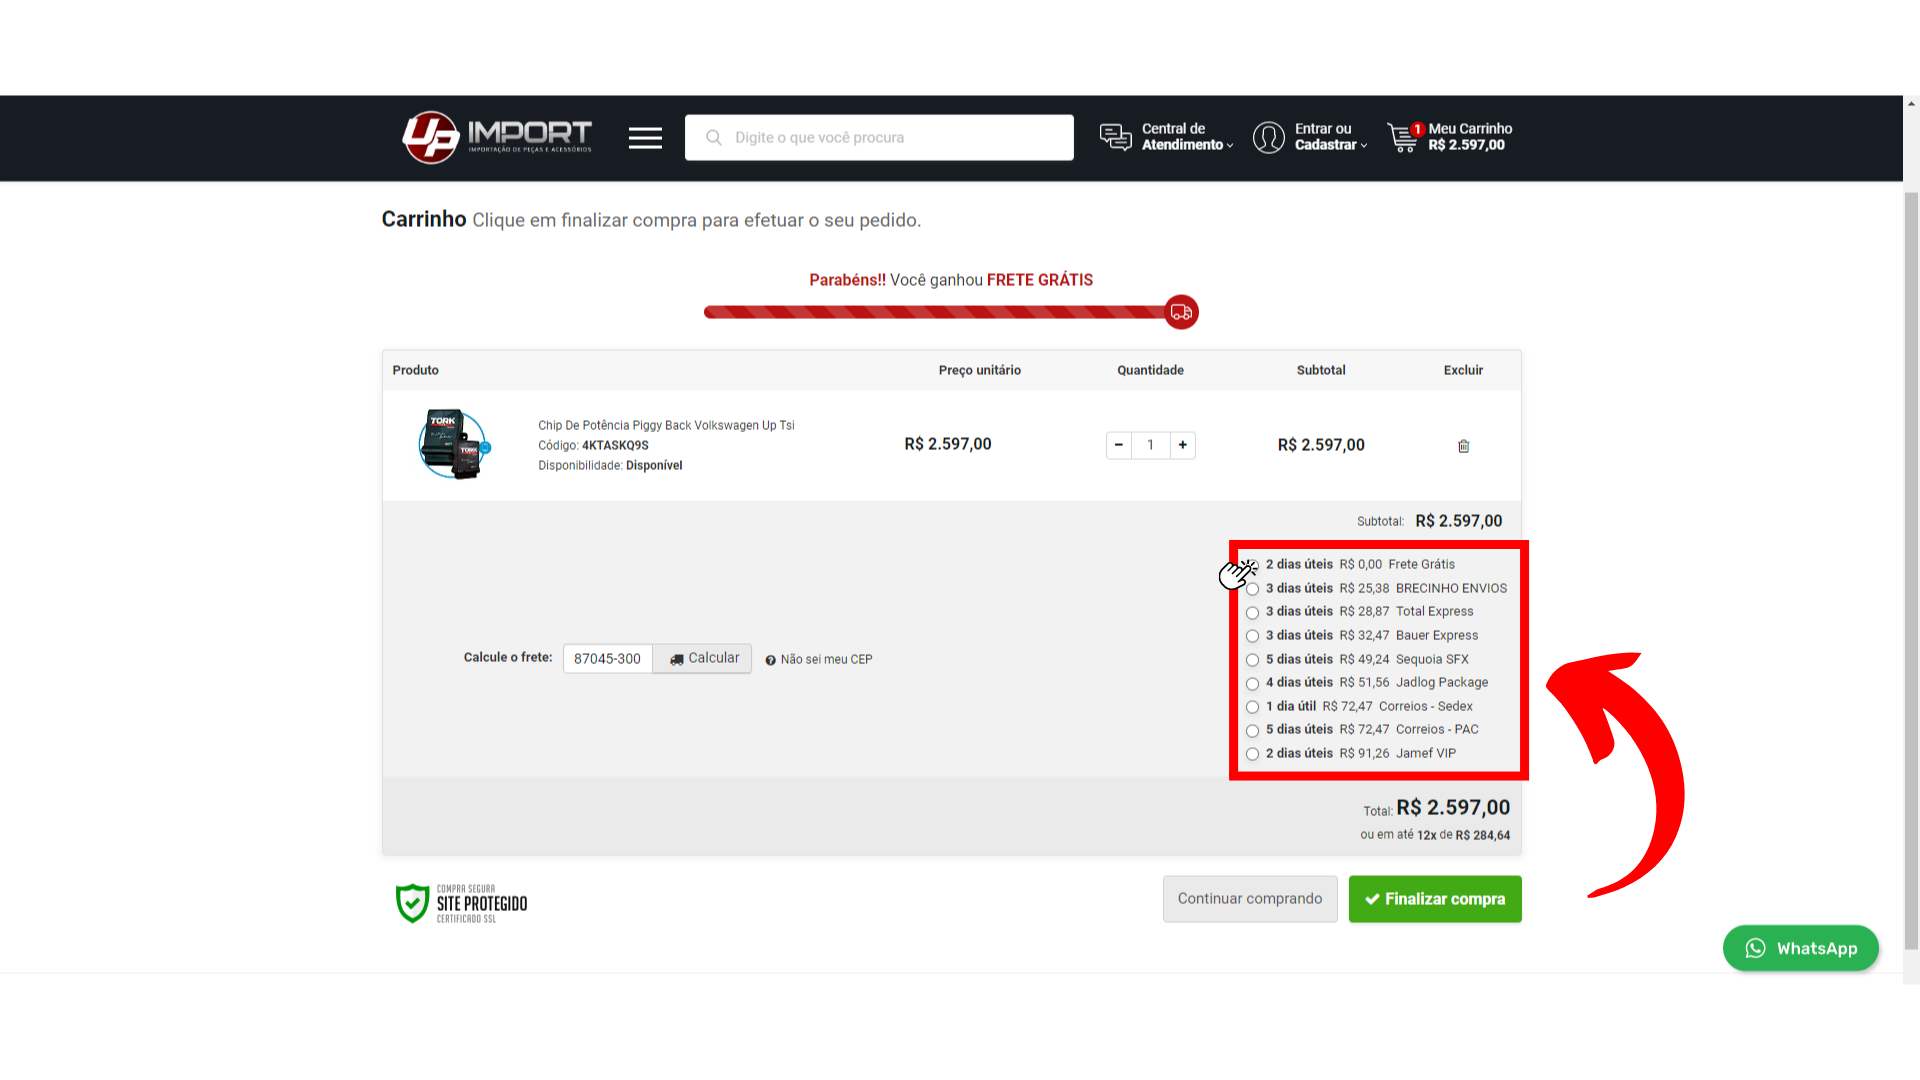Expand Central de Atendimento dropdown
This screenshot has width=1920, height=1080.
pos(1187,137)
